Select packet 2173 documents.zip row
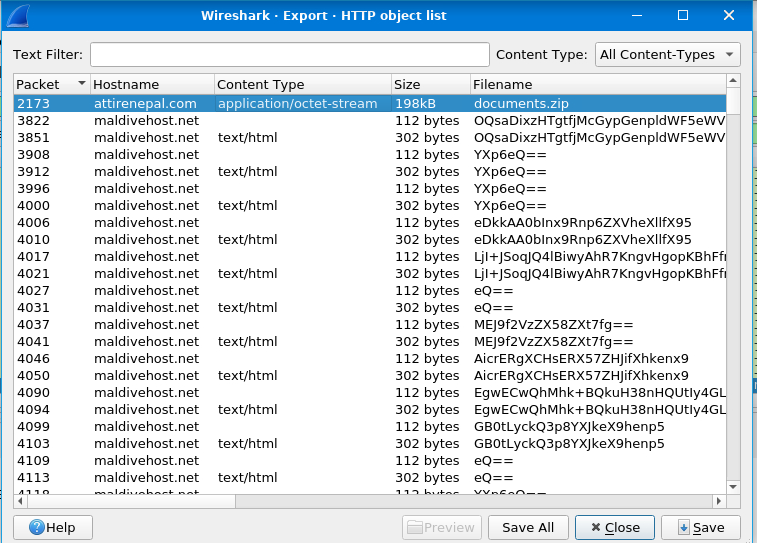 click(370, 103)
